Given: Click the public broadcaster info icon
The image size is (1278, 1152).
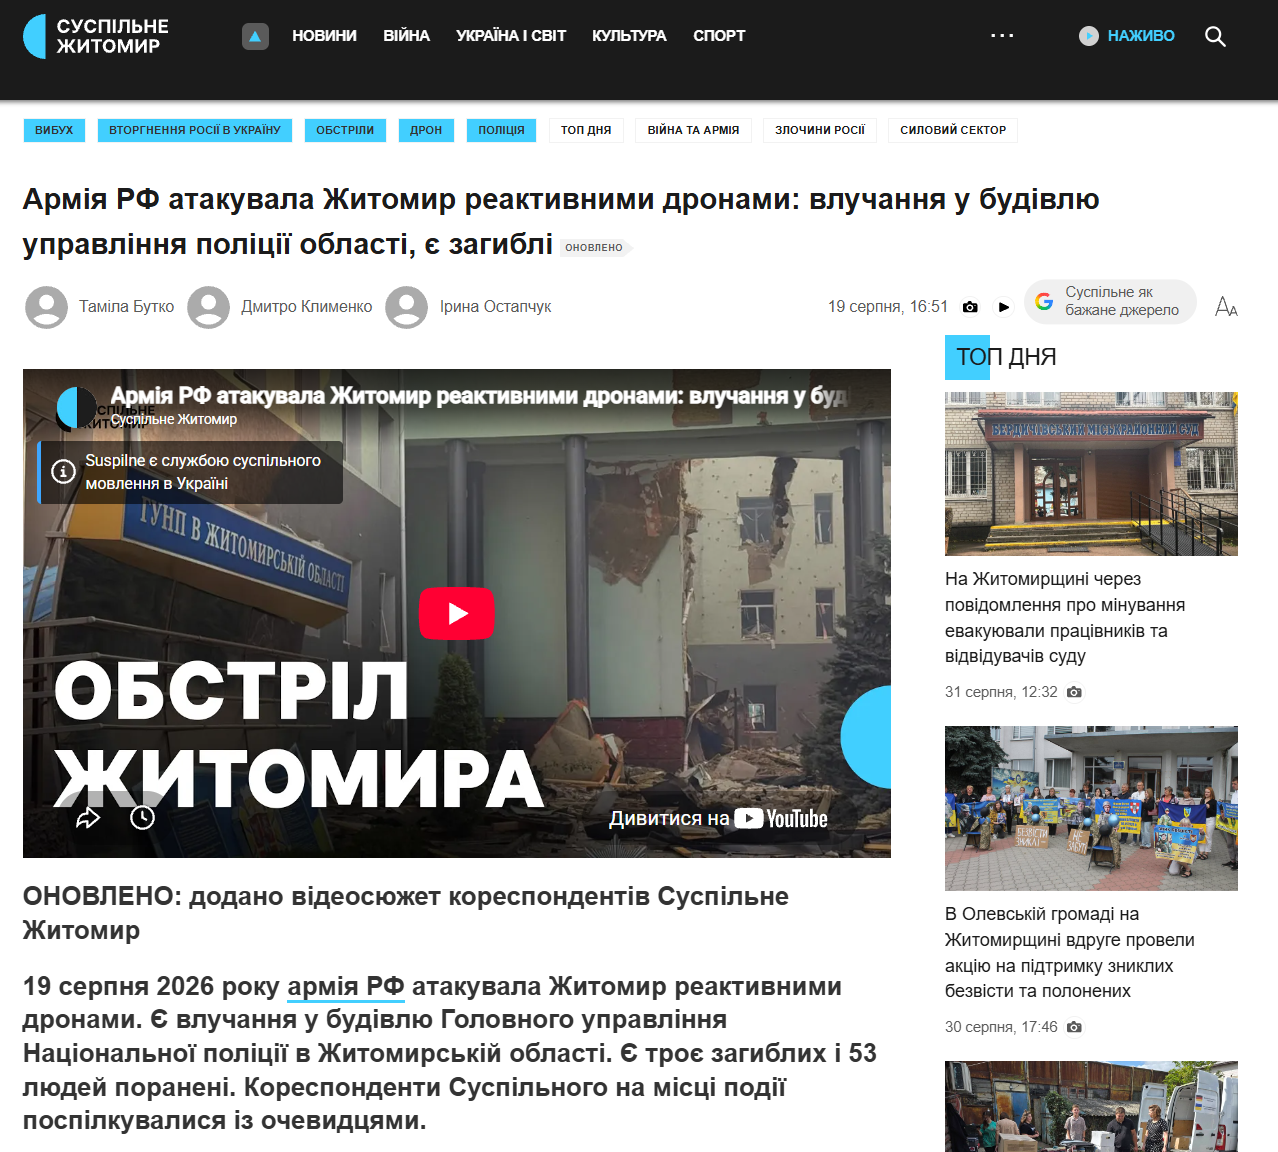Looking at the screenshot, I should pos(63,471).
